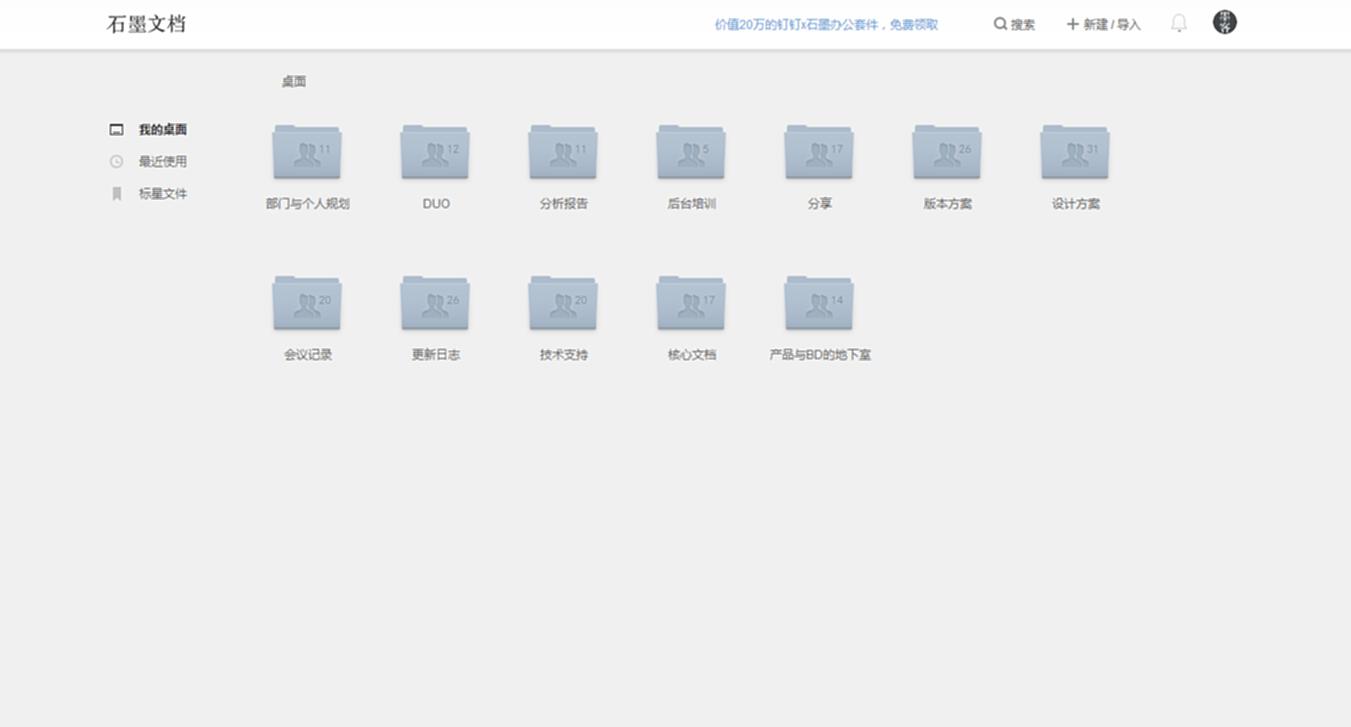The height and width of the screenshot is (727, 1351).
Task: Click the 设计方案 folder name
Action: (1075, 204)
